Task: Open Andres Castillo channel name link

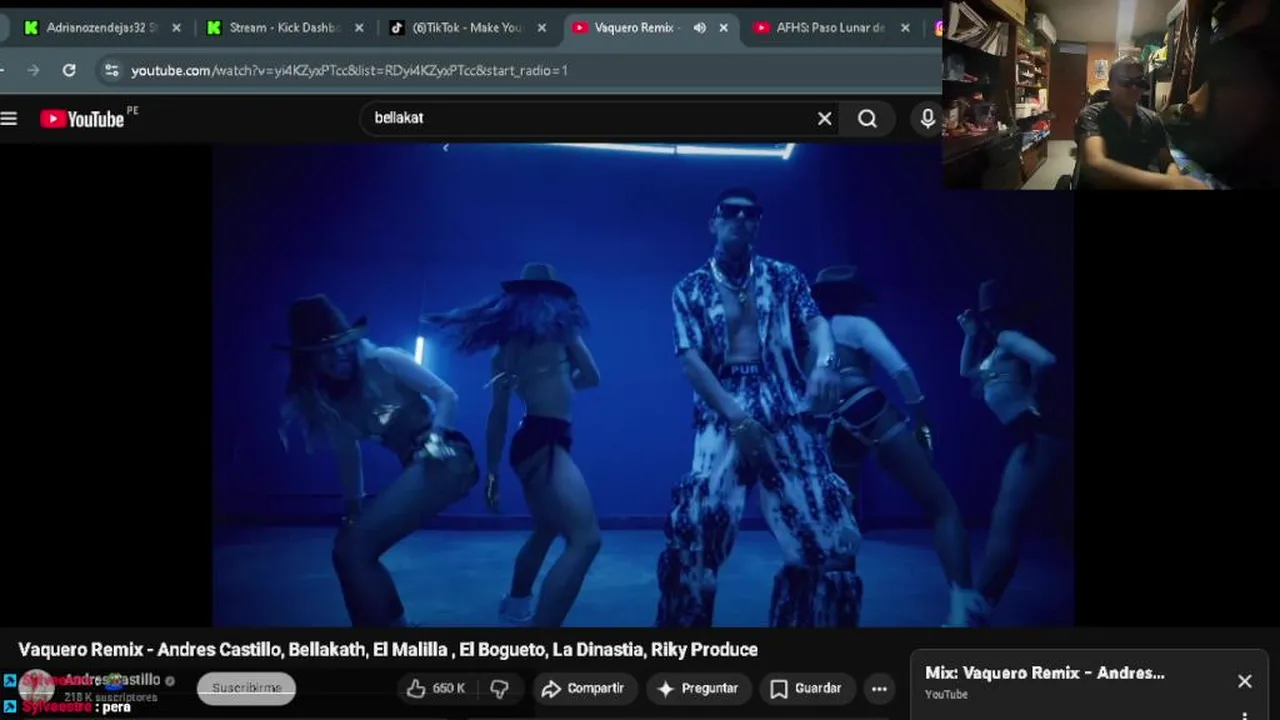Action: tap(112, 680)
